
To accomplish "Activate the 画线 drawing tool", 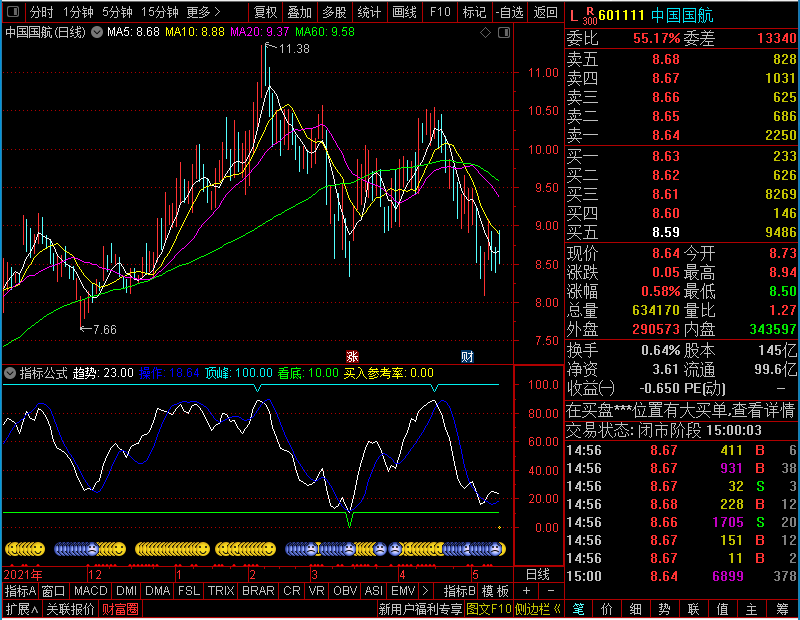I will 404,12.
